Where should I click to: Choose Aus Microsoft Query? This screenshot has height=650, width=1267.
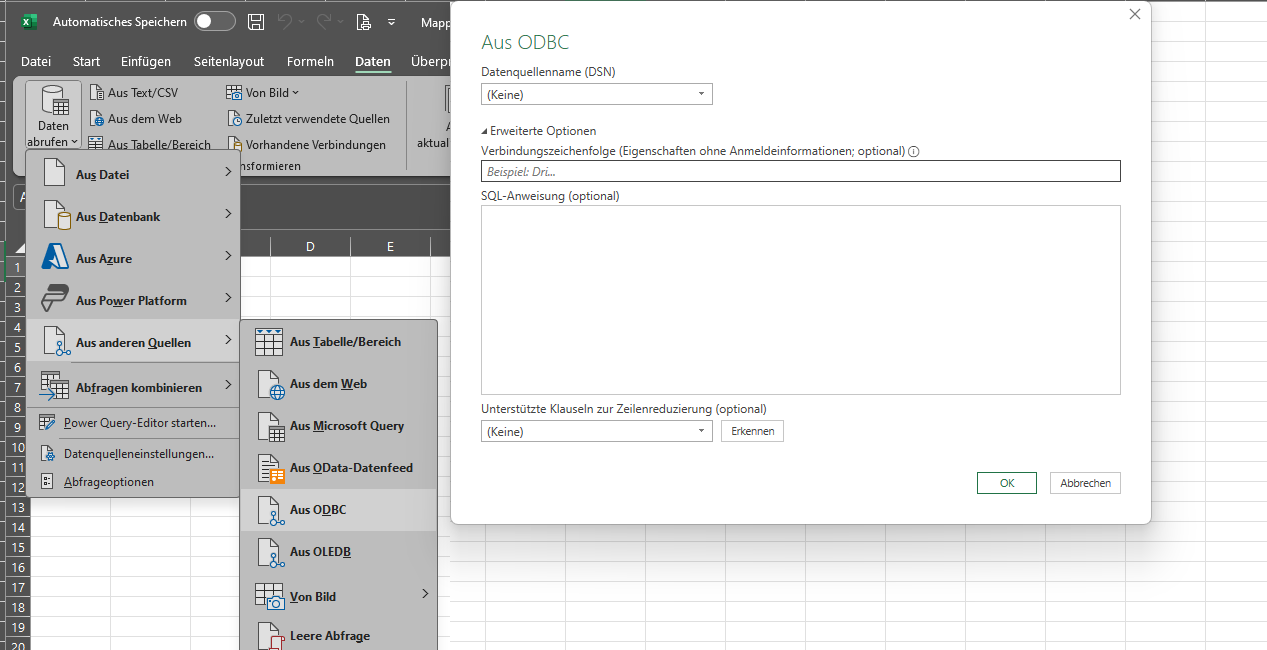point(339,425)
